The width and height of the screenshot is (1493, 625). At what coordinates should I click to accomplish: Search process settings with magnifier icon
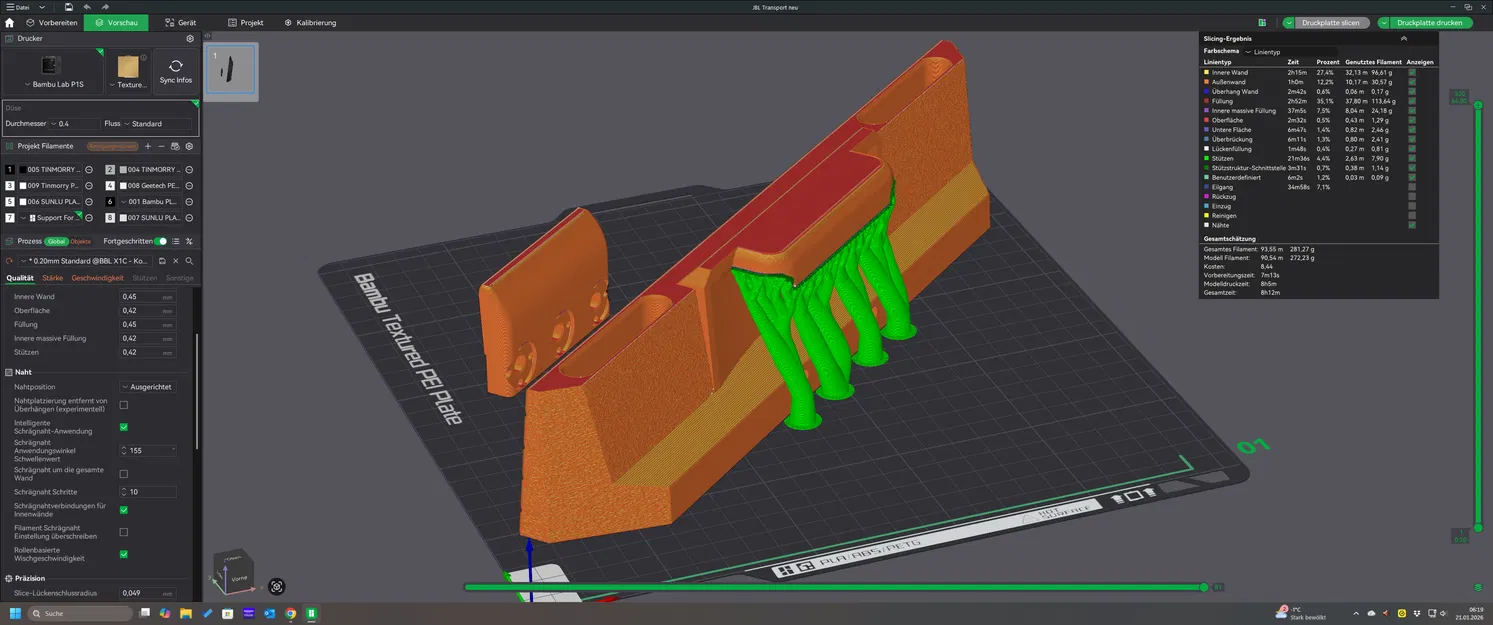188,261
